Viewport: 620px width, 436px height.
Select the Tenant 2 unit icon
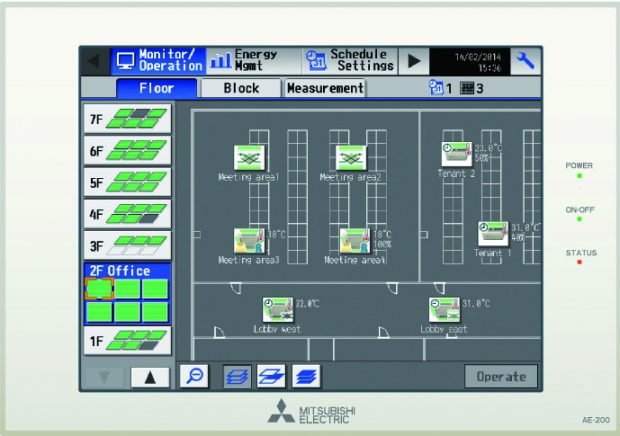(457, 154)
